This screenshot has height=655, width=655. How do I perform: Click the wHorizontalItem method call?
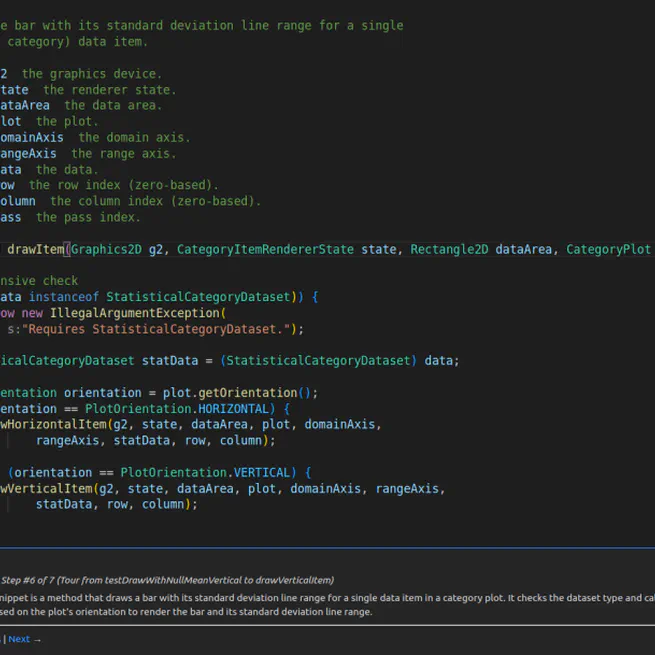[53, 424]
